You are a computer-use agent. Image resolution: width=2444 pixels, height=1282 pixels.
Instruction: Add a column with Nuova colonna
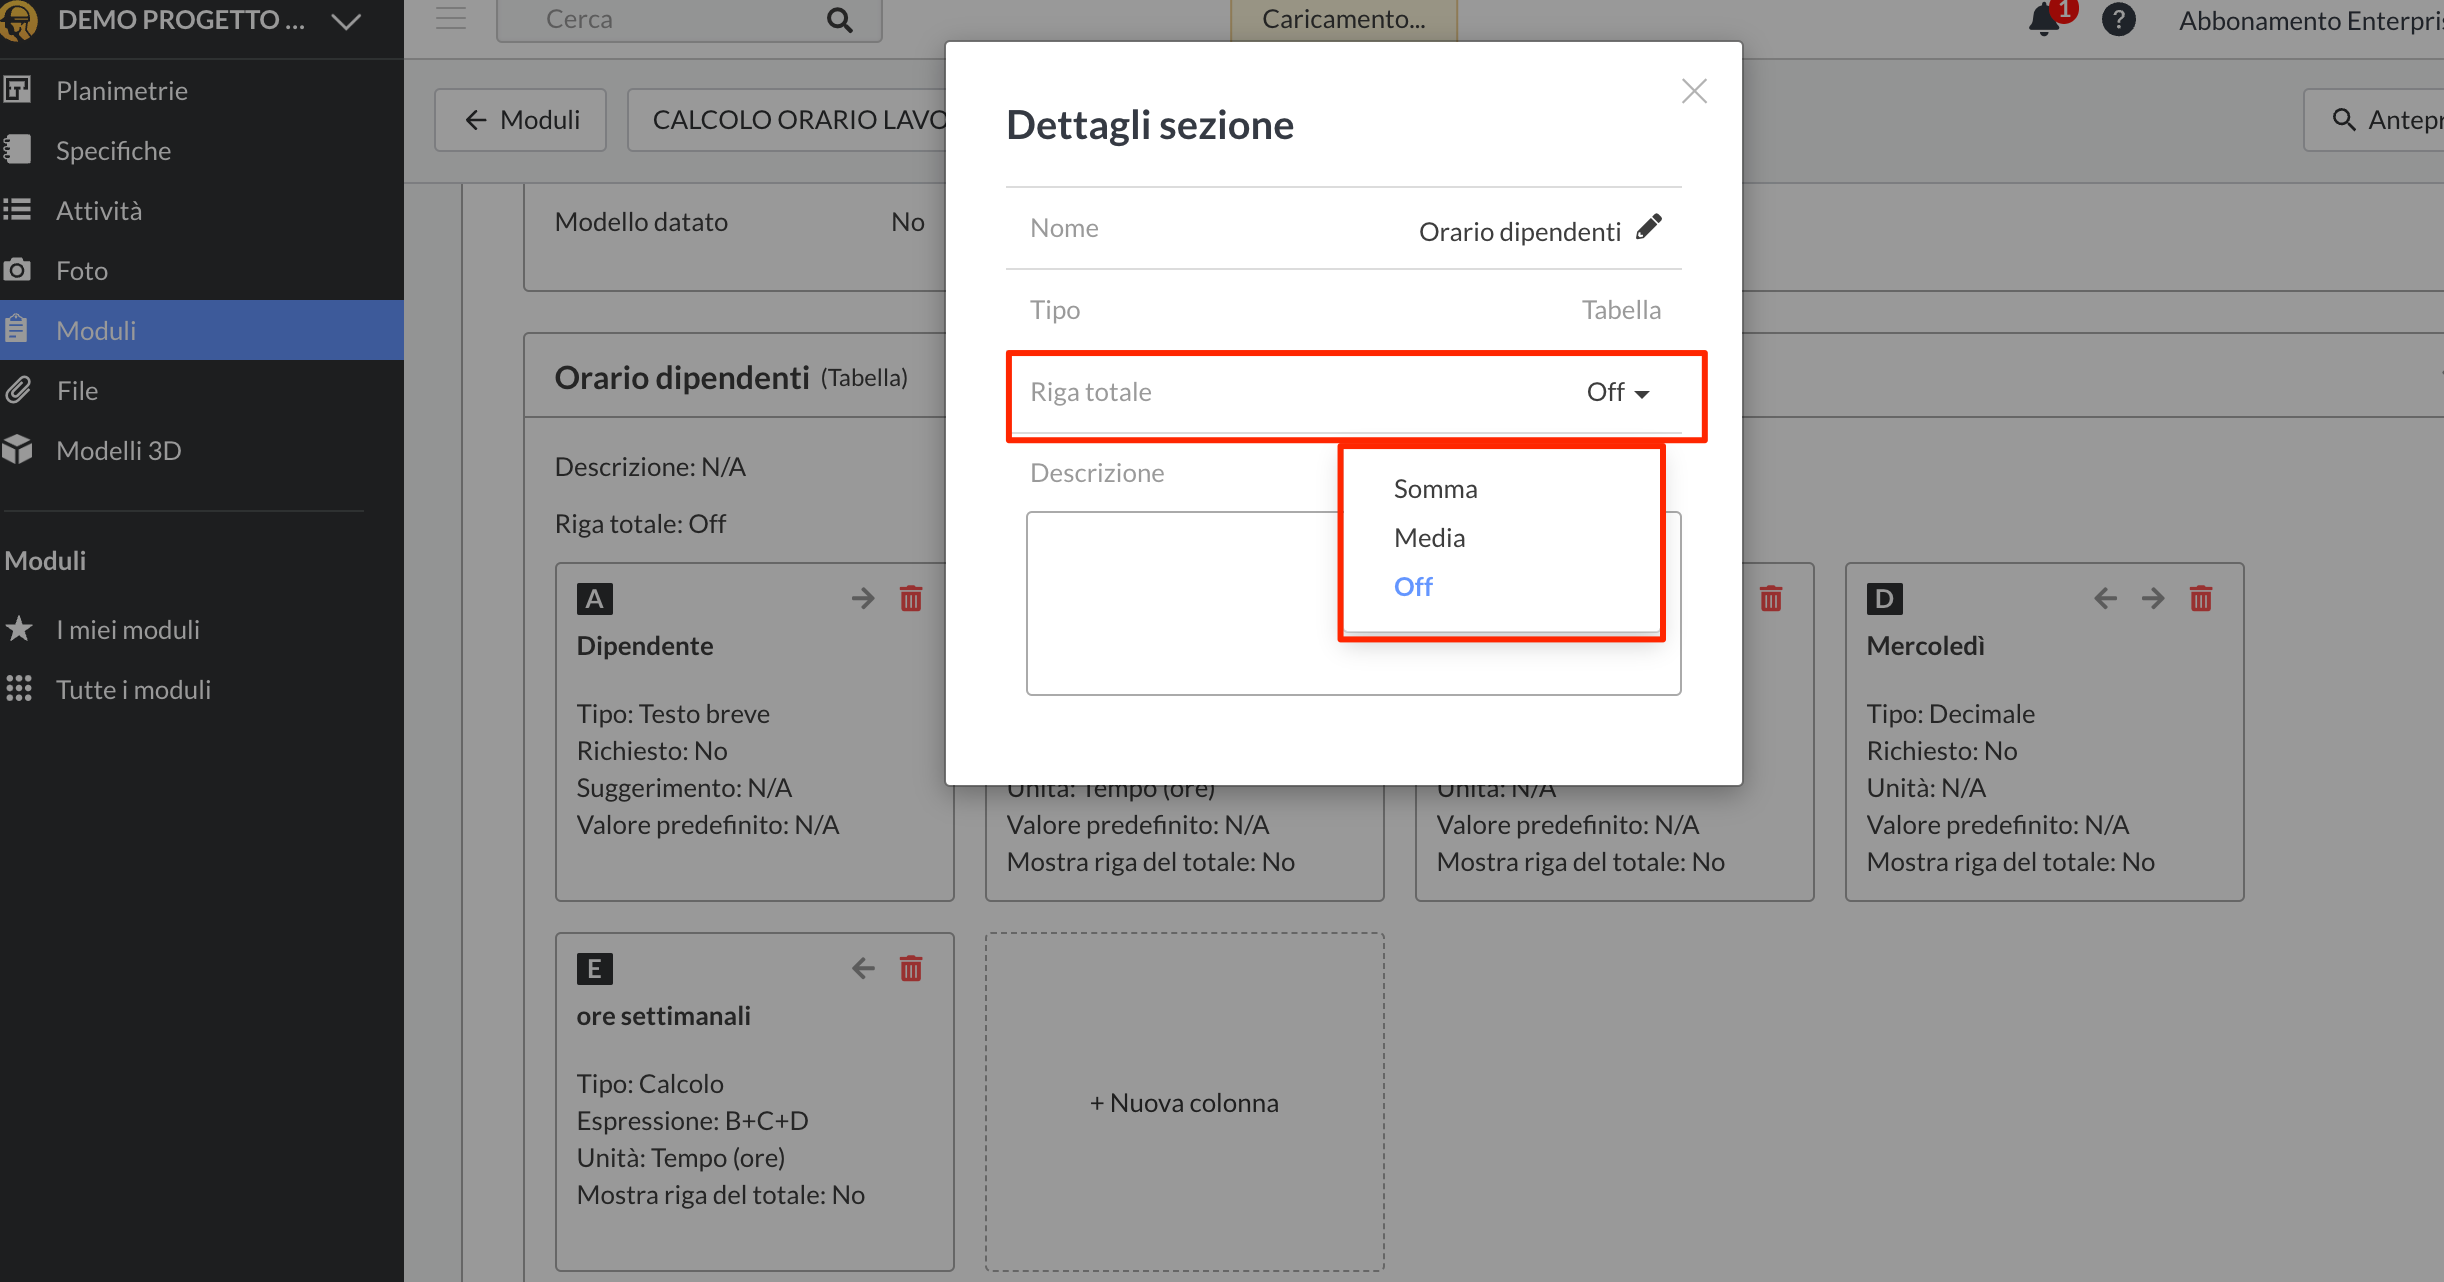[1184, 1102]
